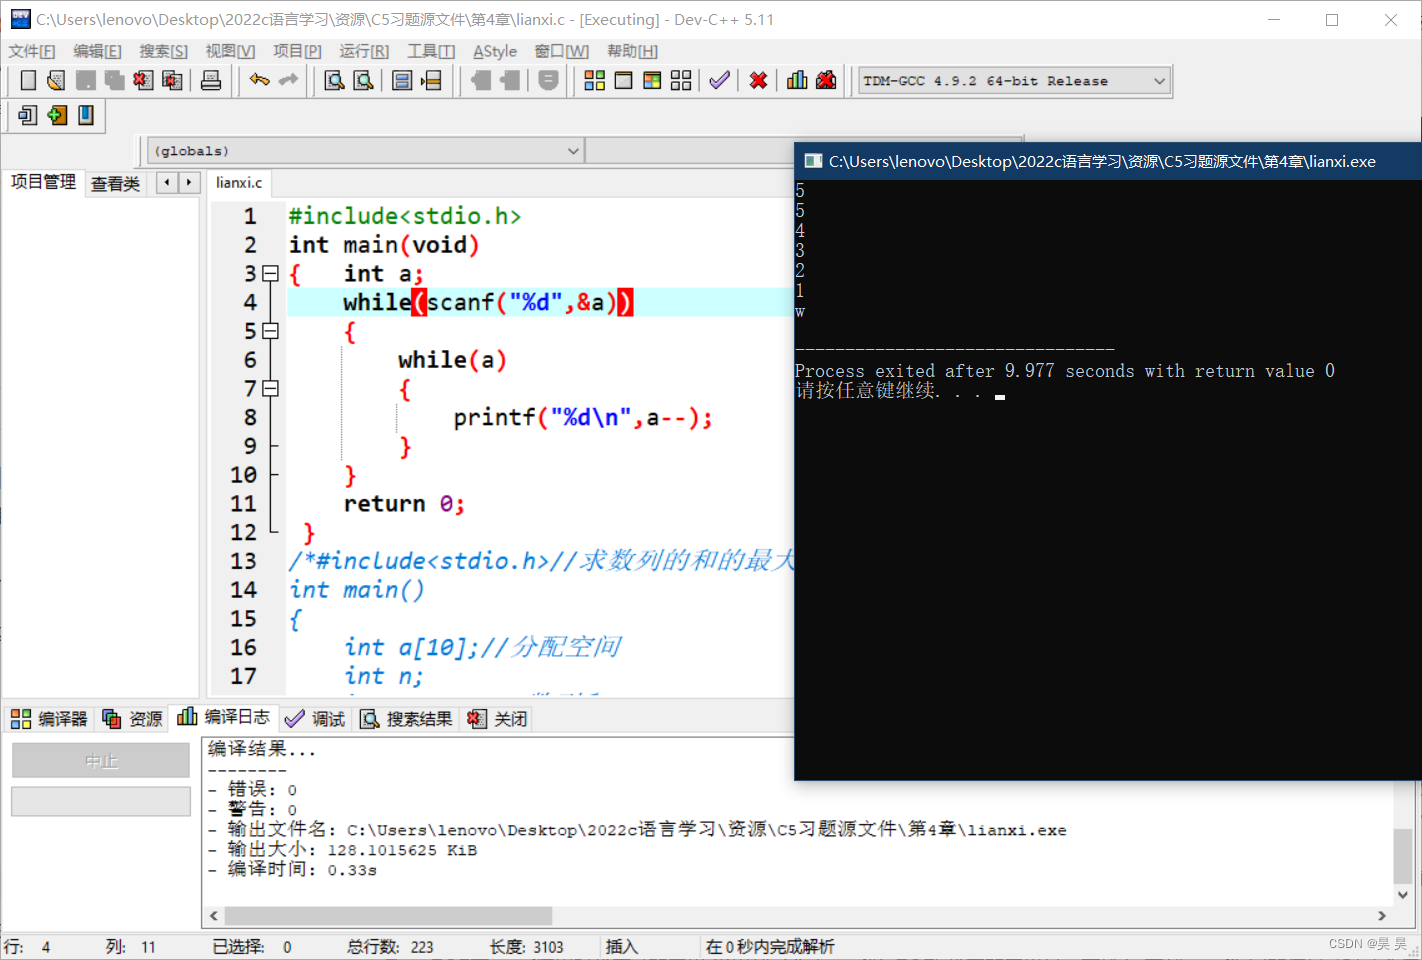Start debugging with the purple checkmark icon
The width and height of the screenshot is (1422, 960).
719,80
